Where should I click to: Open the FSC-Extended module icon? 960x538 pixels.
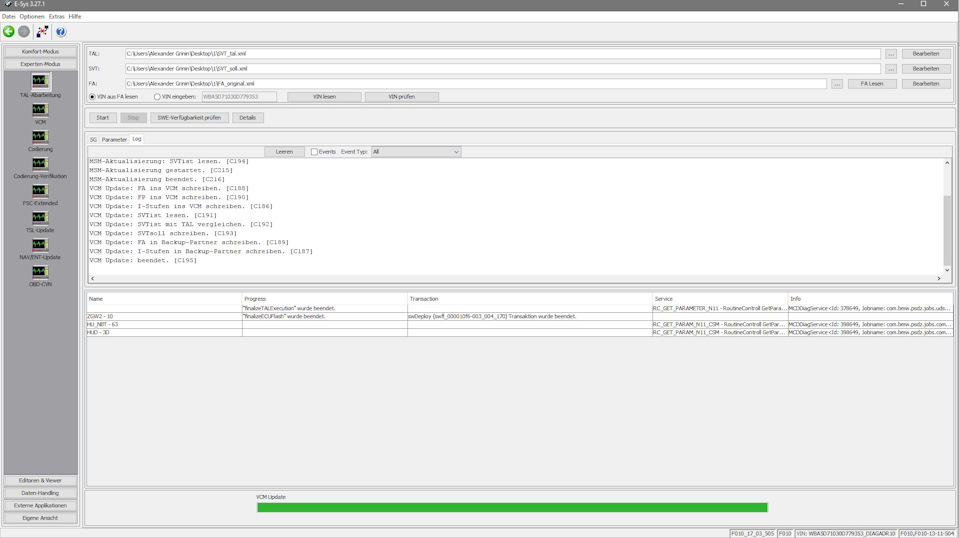tap(40, 190)
